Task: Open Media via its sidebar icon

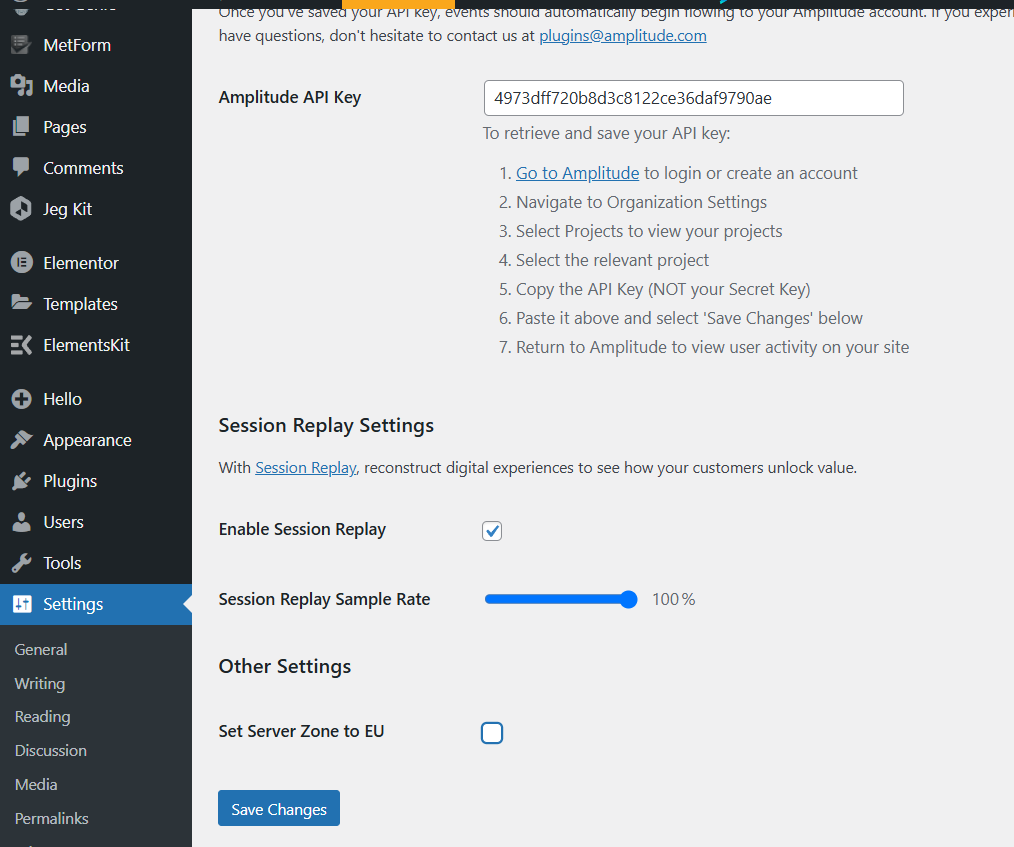Action: pos(21,86)
